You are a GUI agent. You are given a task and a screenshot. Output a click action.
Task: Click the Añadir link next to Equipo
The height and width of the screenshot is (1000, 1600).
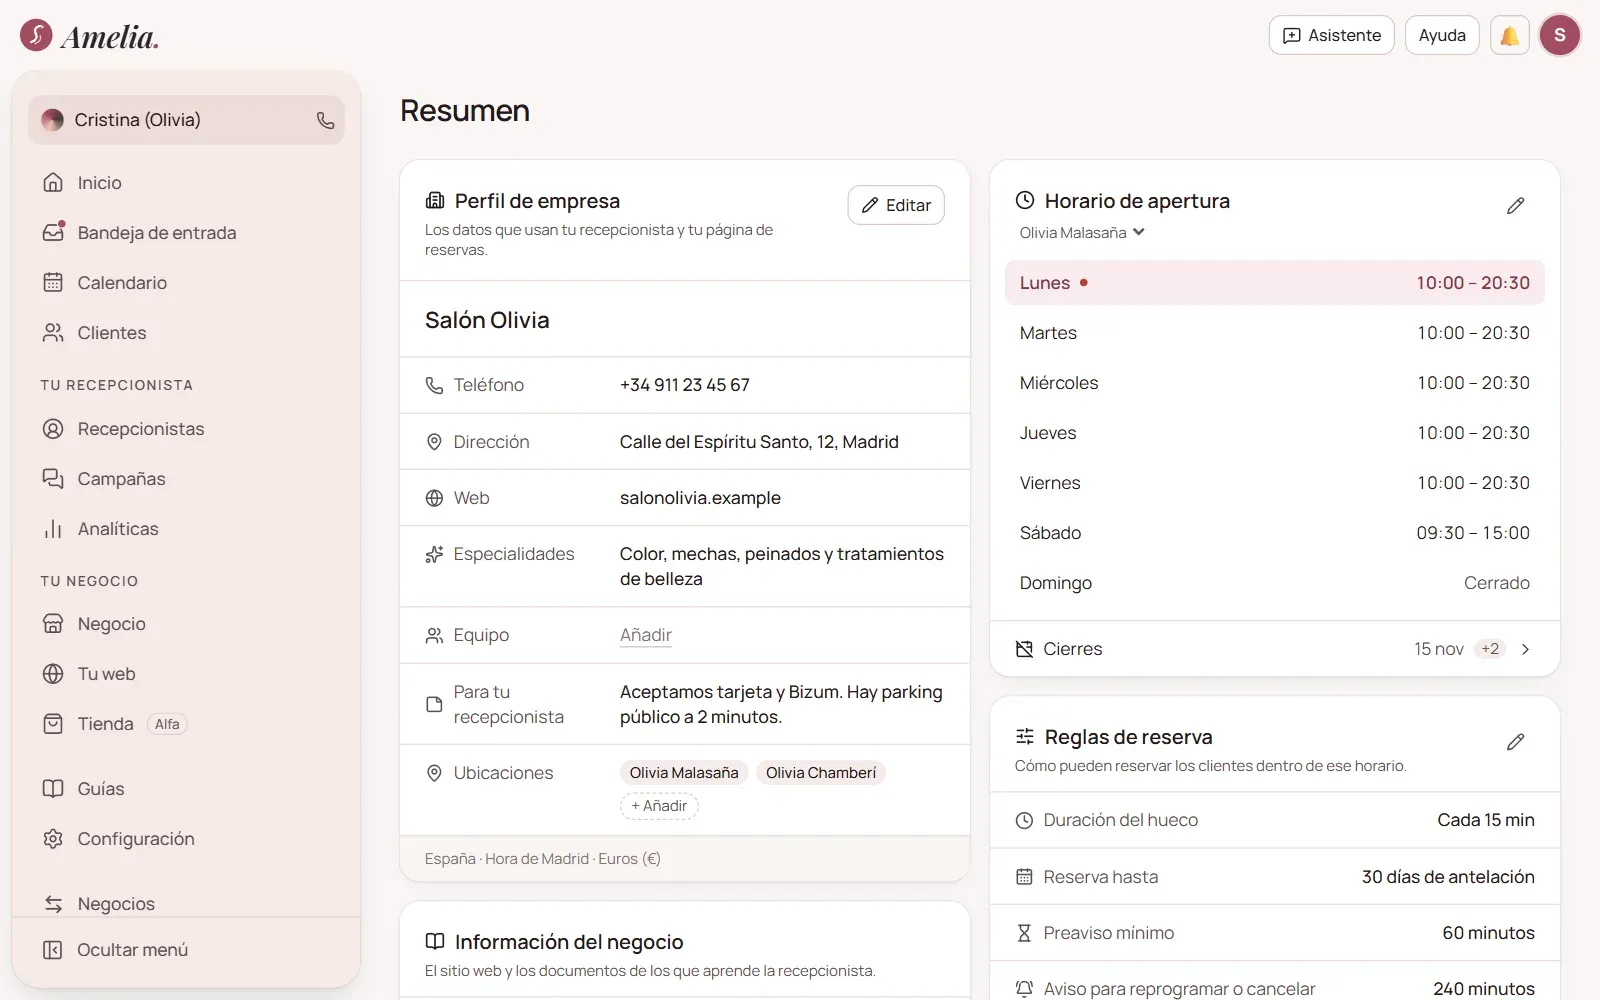click(x=645, y=635)
